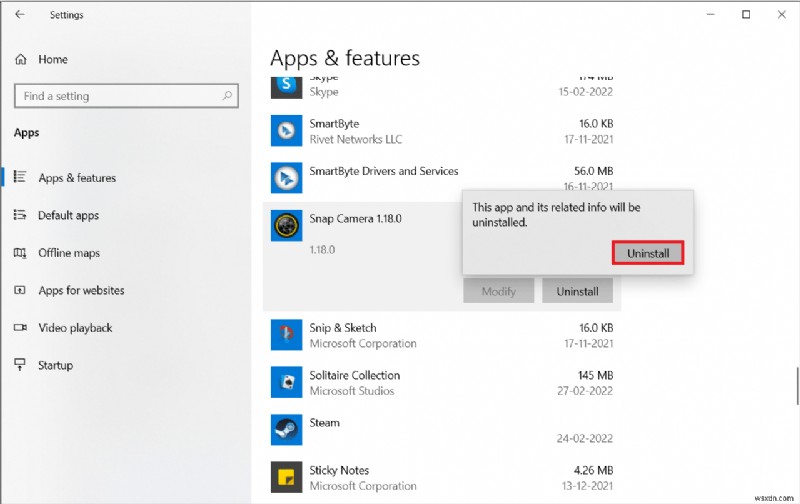Click the Steam app icon
Viewport: 800px width, 504px height.
[x=286, y=430]
